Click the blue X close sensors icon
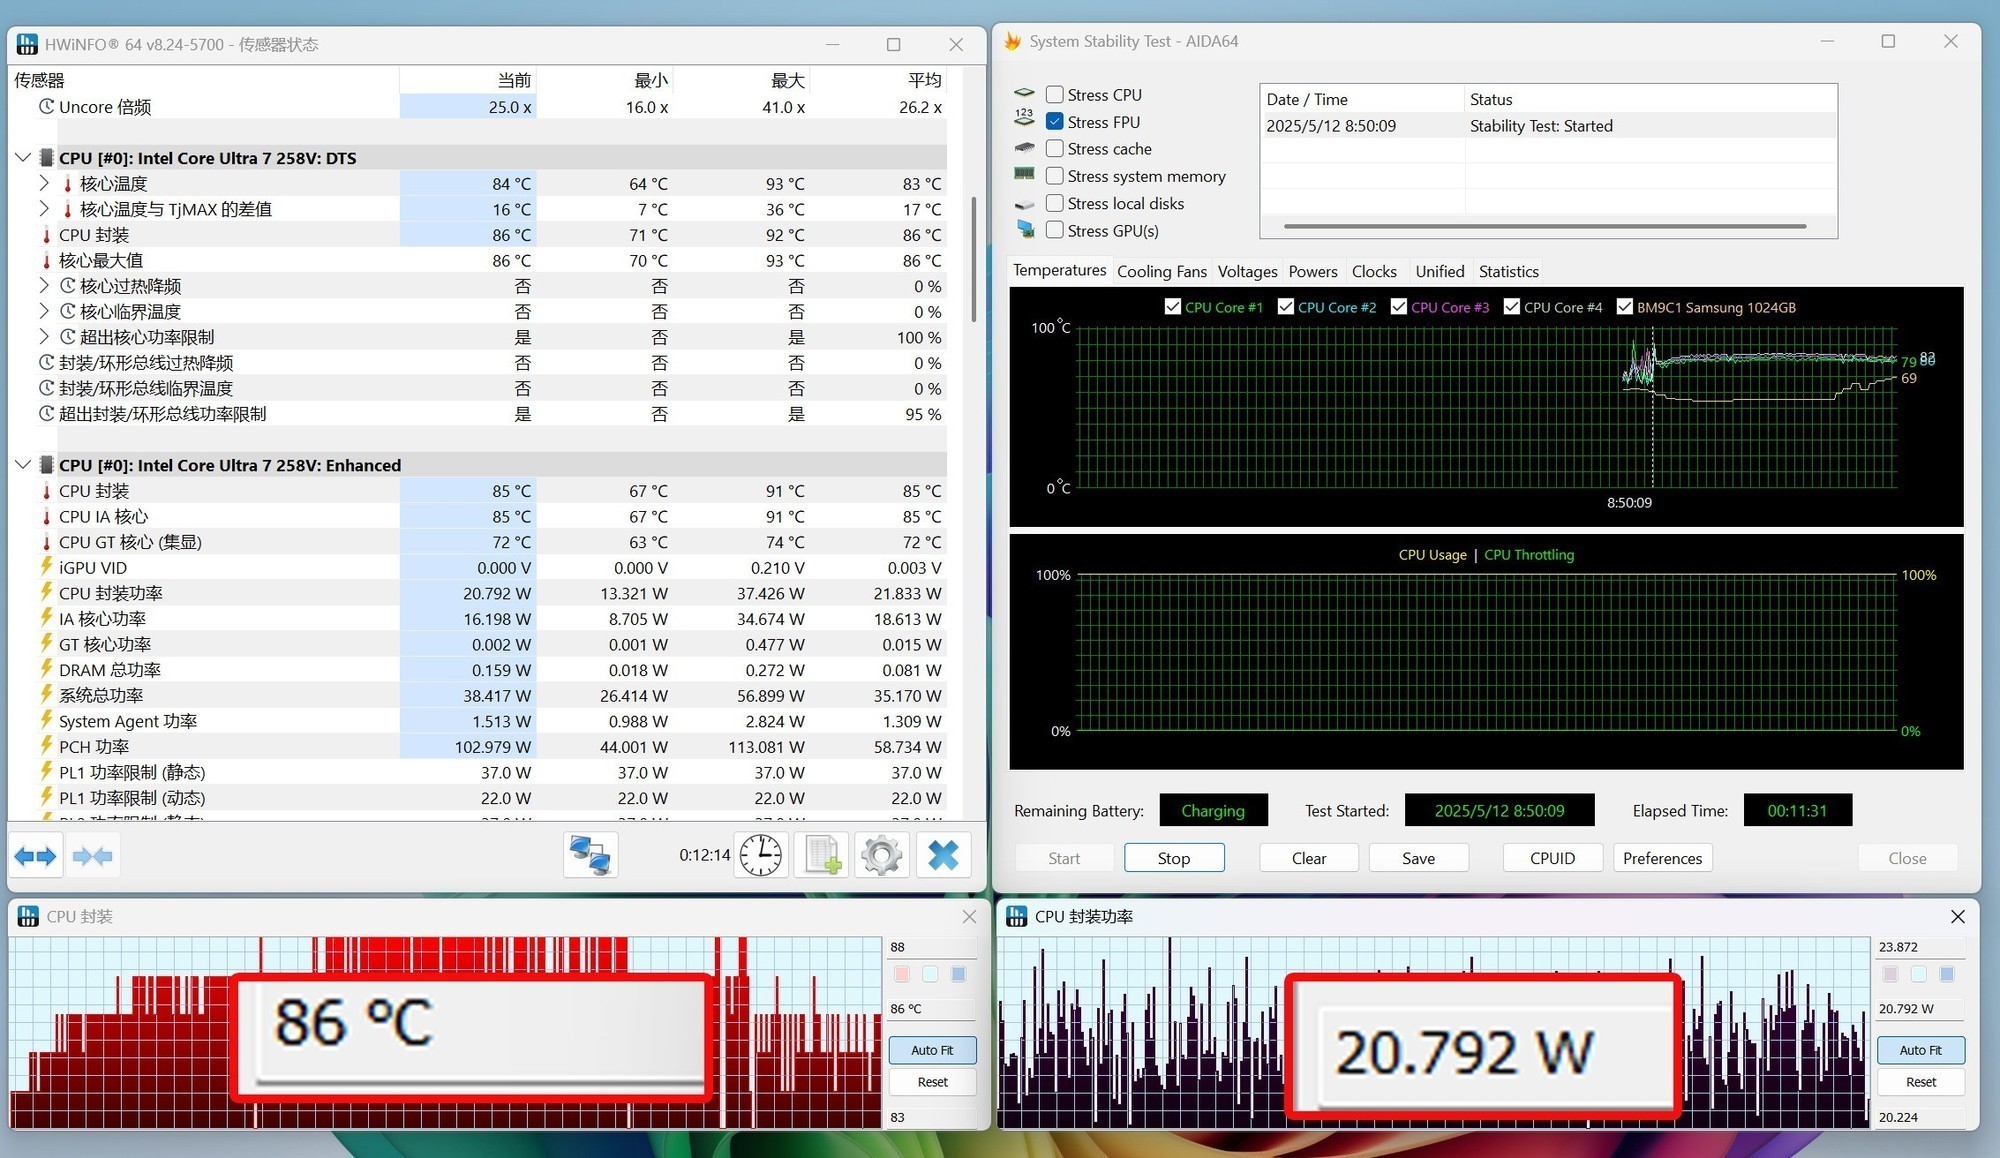 click(943, 856)
